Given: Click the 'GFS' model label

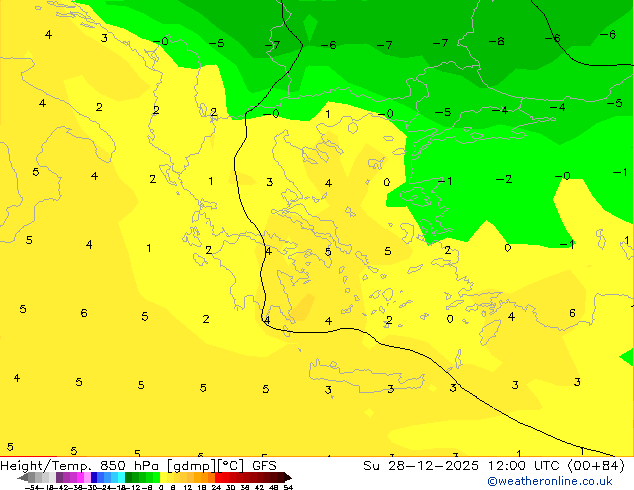Looking at the screenshot, I should point(264,466).
